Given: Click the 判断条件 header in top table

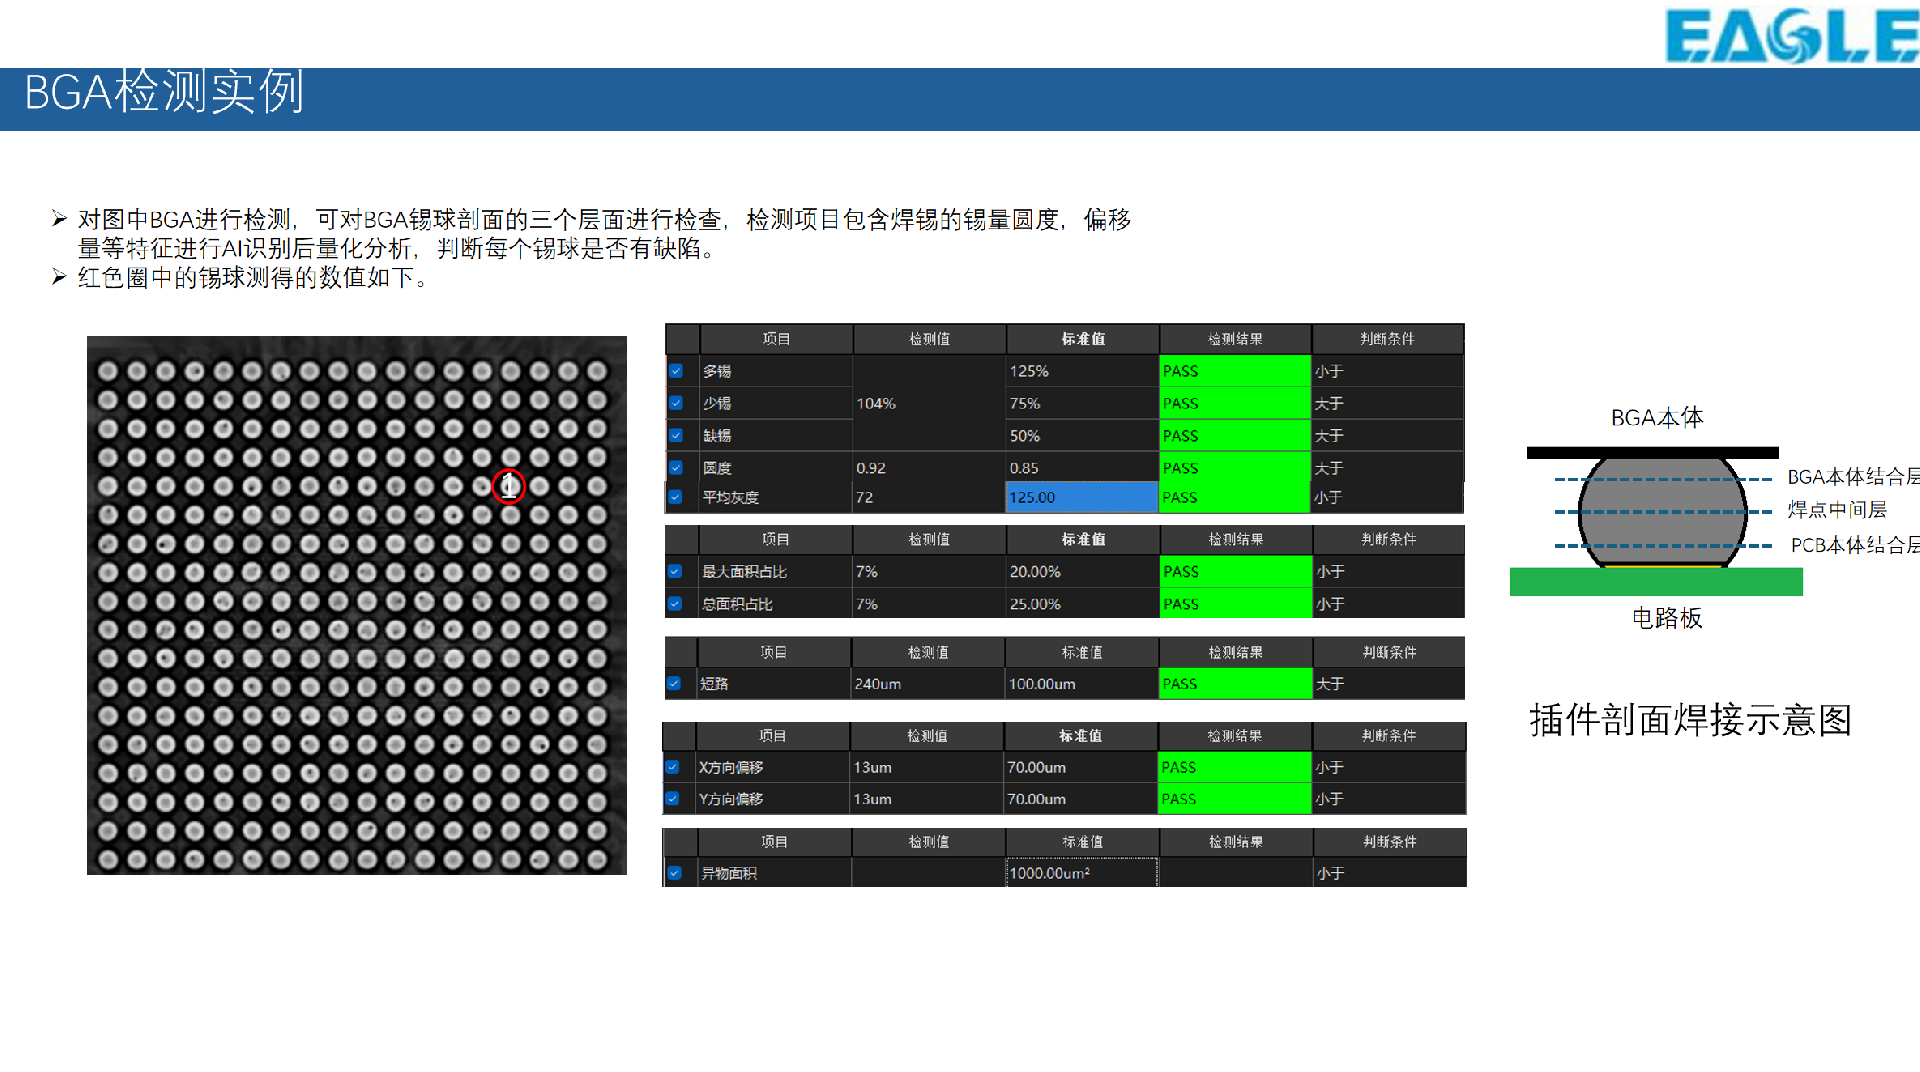Looking at the screenshot, I should click(x=1387, y=339).
